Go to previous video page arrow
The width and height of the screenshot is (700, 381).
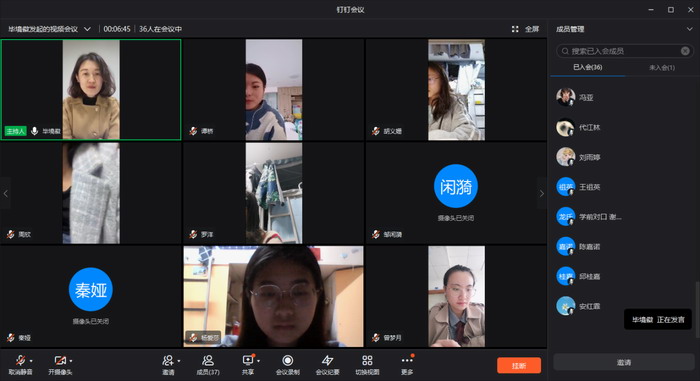[x=5, y=193]
